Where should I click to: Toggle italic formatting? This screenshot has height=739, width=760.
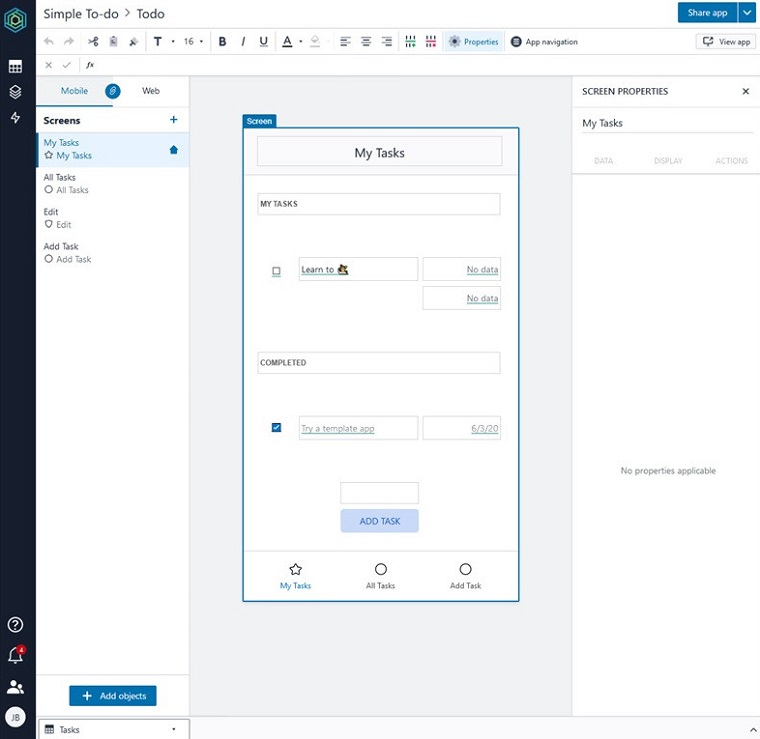pyautogui.click(x=243, y=42)
